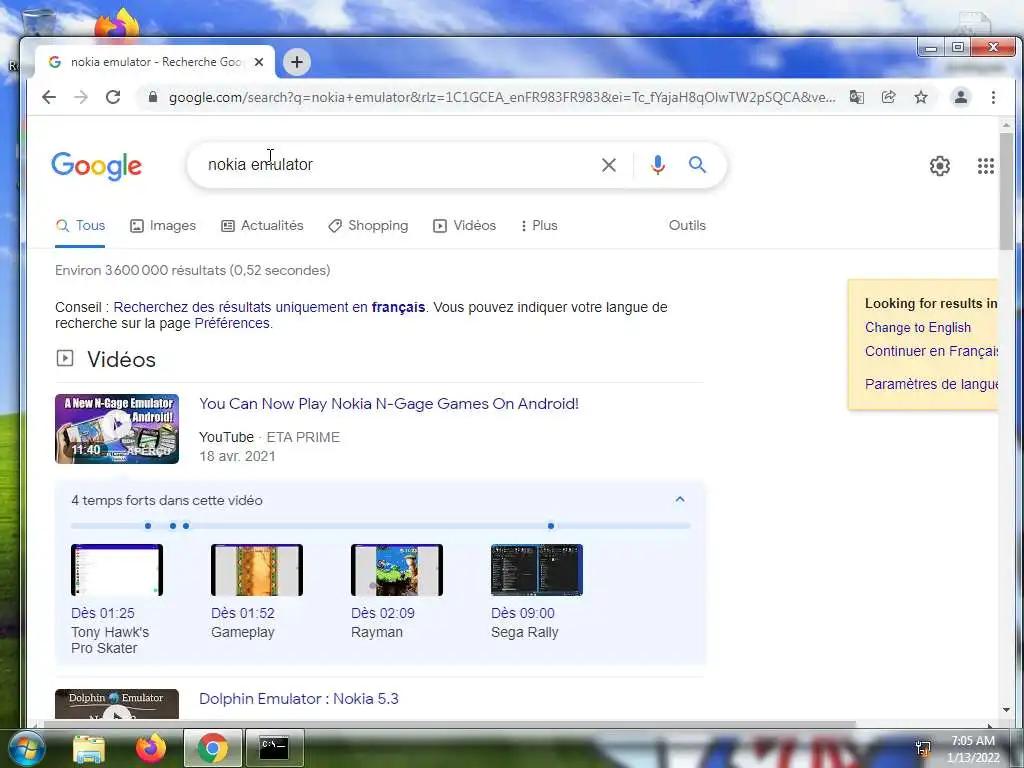Switch to the Images tab
Image resolution: width=1024 pixels, height=768 pixels.
163,226
